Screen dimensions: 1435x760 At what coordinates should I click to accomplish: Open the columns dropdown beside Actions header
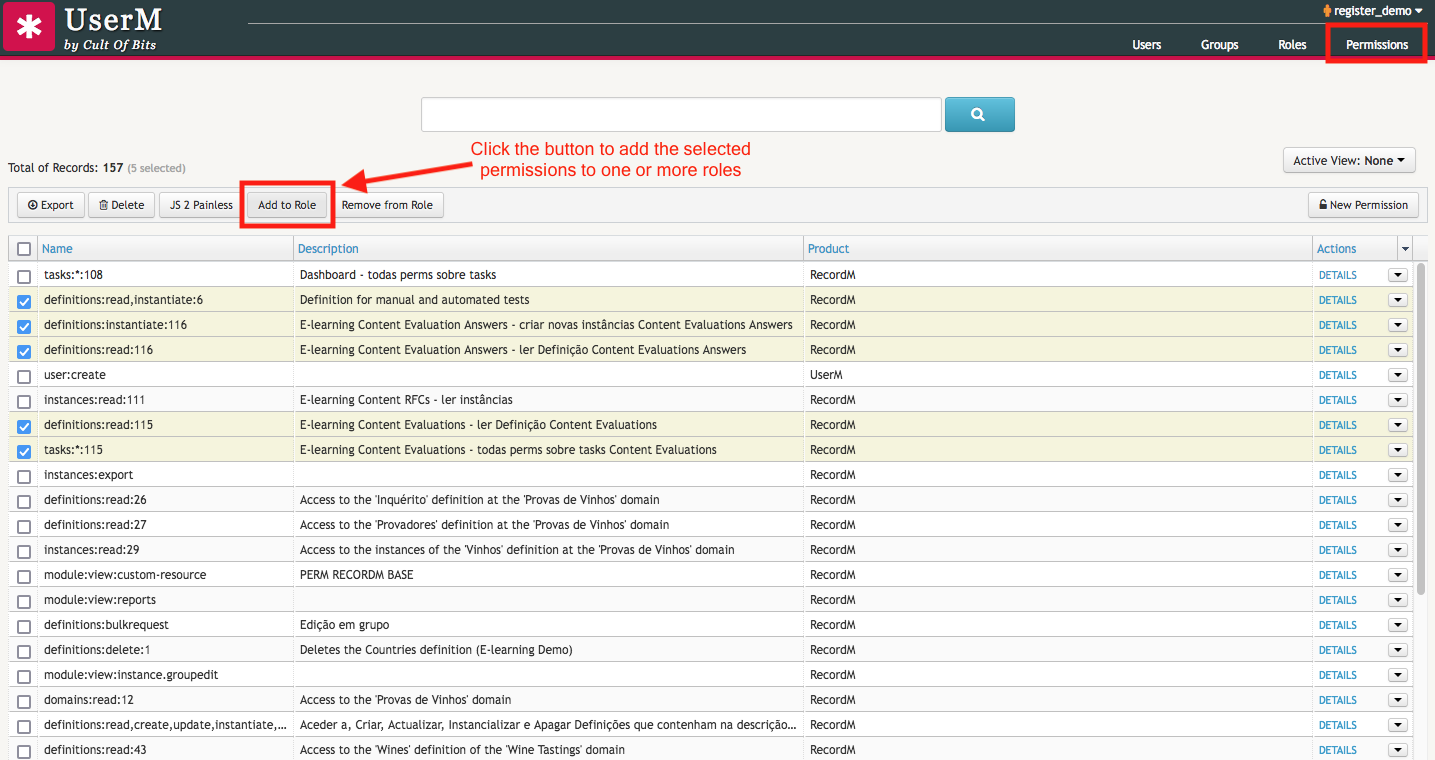coord(1405,249)
